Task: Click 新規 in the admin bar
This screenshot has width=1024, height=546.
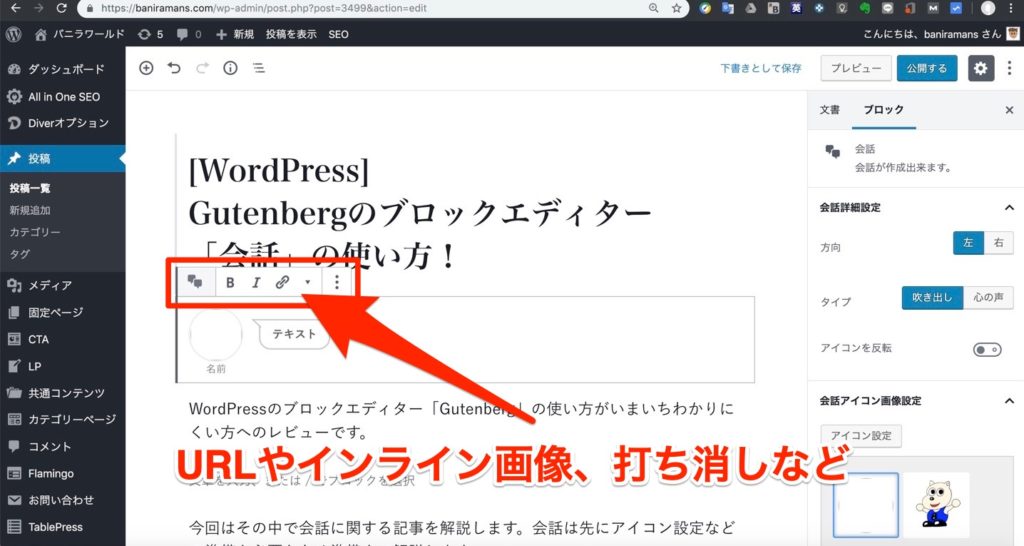Action: (234, 34)
